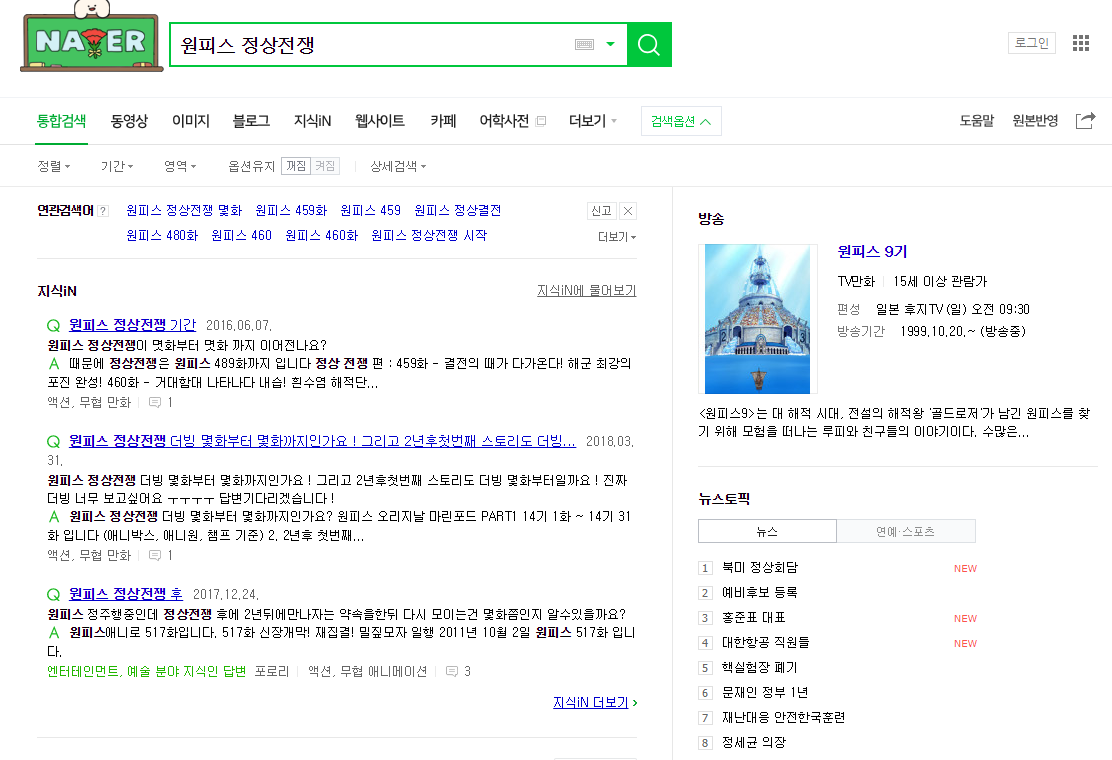Open the 지식iN tab

313,121
